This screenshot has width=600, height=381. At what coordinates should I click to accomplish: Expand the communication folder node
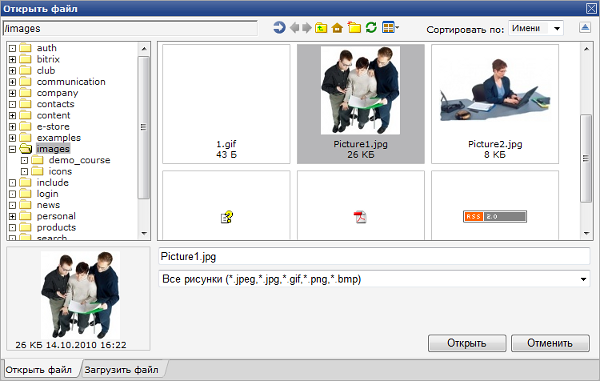[12, 82]
